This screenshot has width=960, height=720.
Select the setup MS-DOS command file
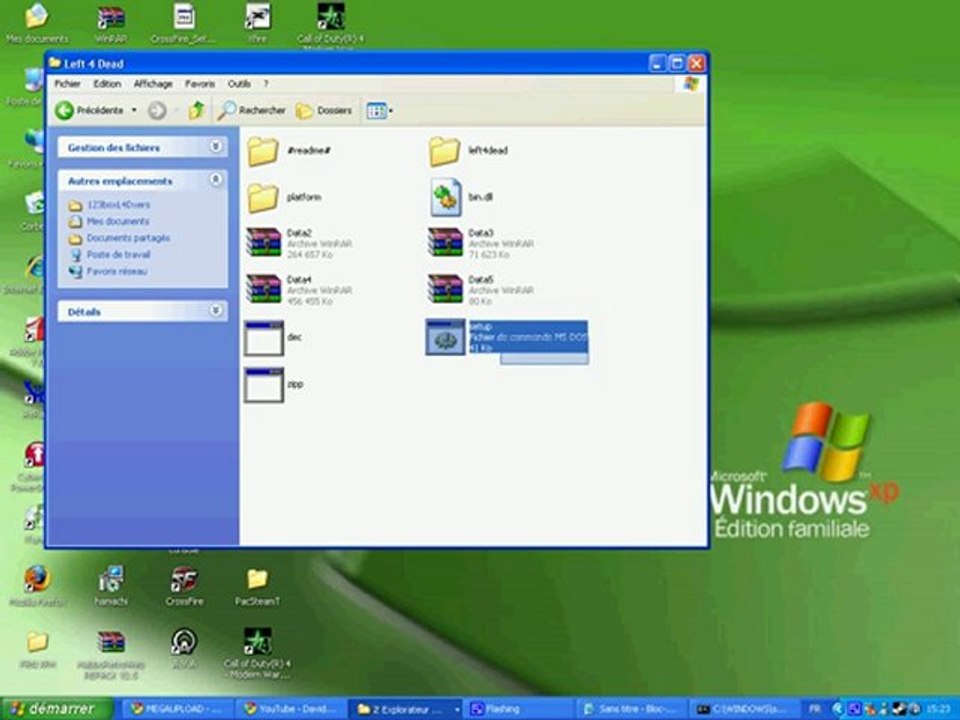[507, 337]
